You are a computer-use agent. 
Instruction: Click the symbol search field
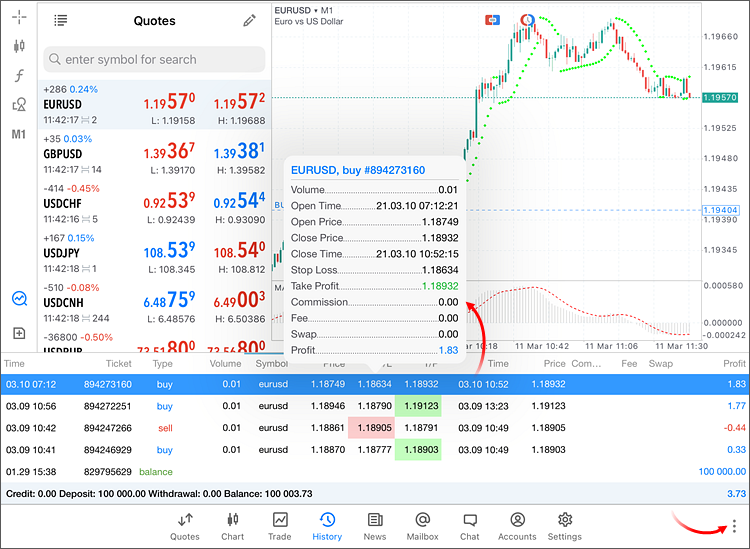(x=154, y=59)
